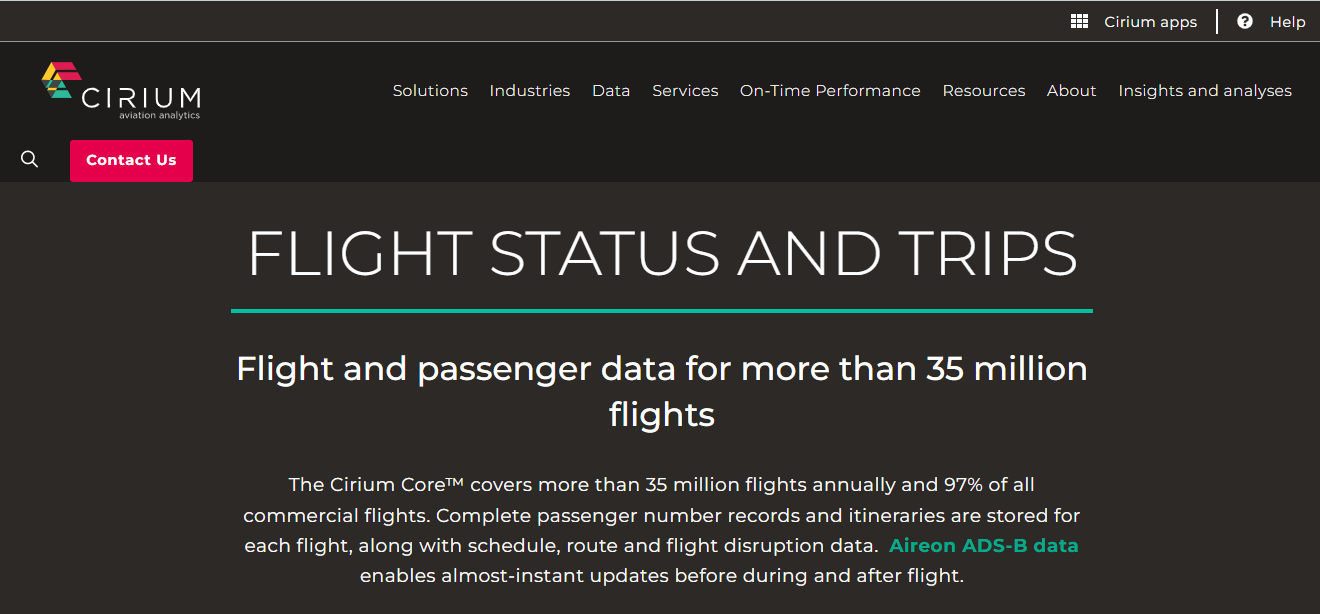Click the Contact Us button

tap(131, 160)
